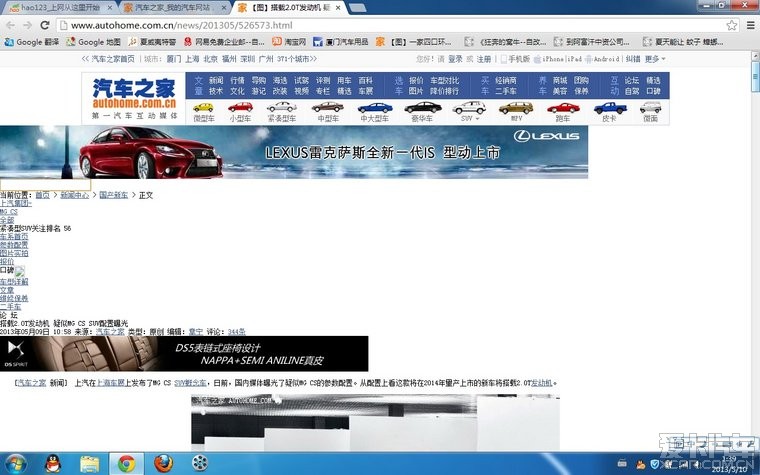Open 论坛 in navigation menu
The width and height of the screenshot is (760, 475).
(632, 80)
